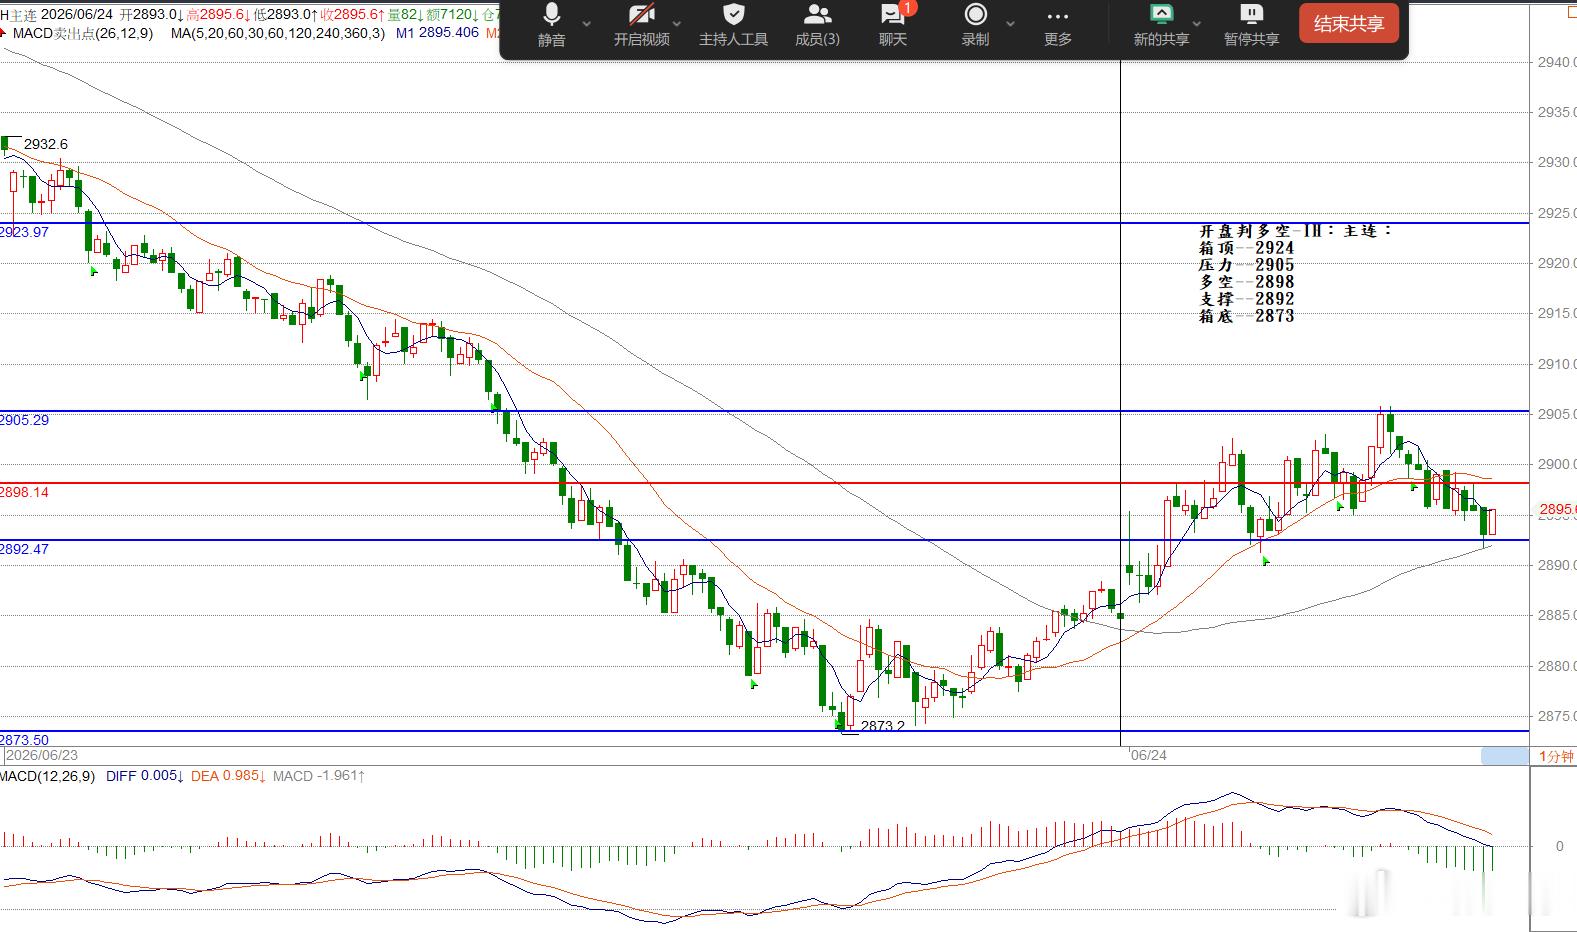
Task: Click the 2026/06/23 date marker on axis
Action: tap(41, 755)
